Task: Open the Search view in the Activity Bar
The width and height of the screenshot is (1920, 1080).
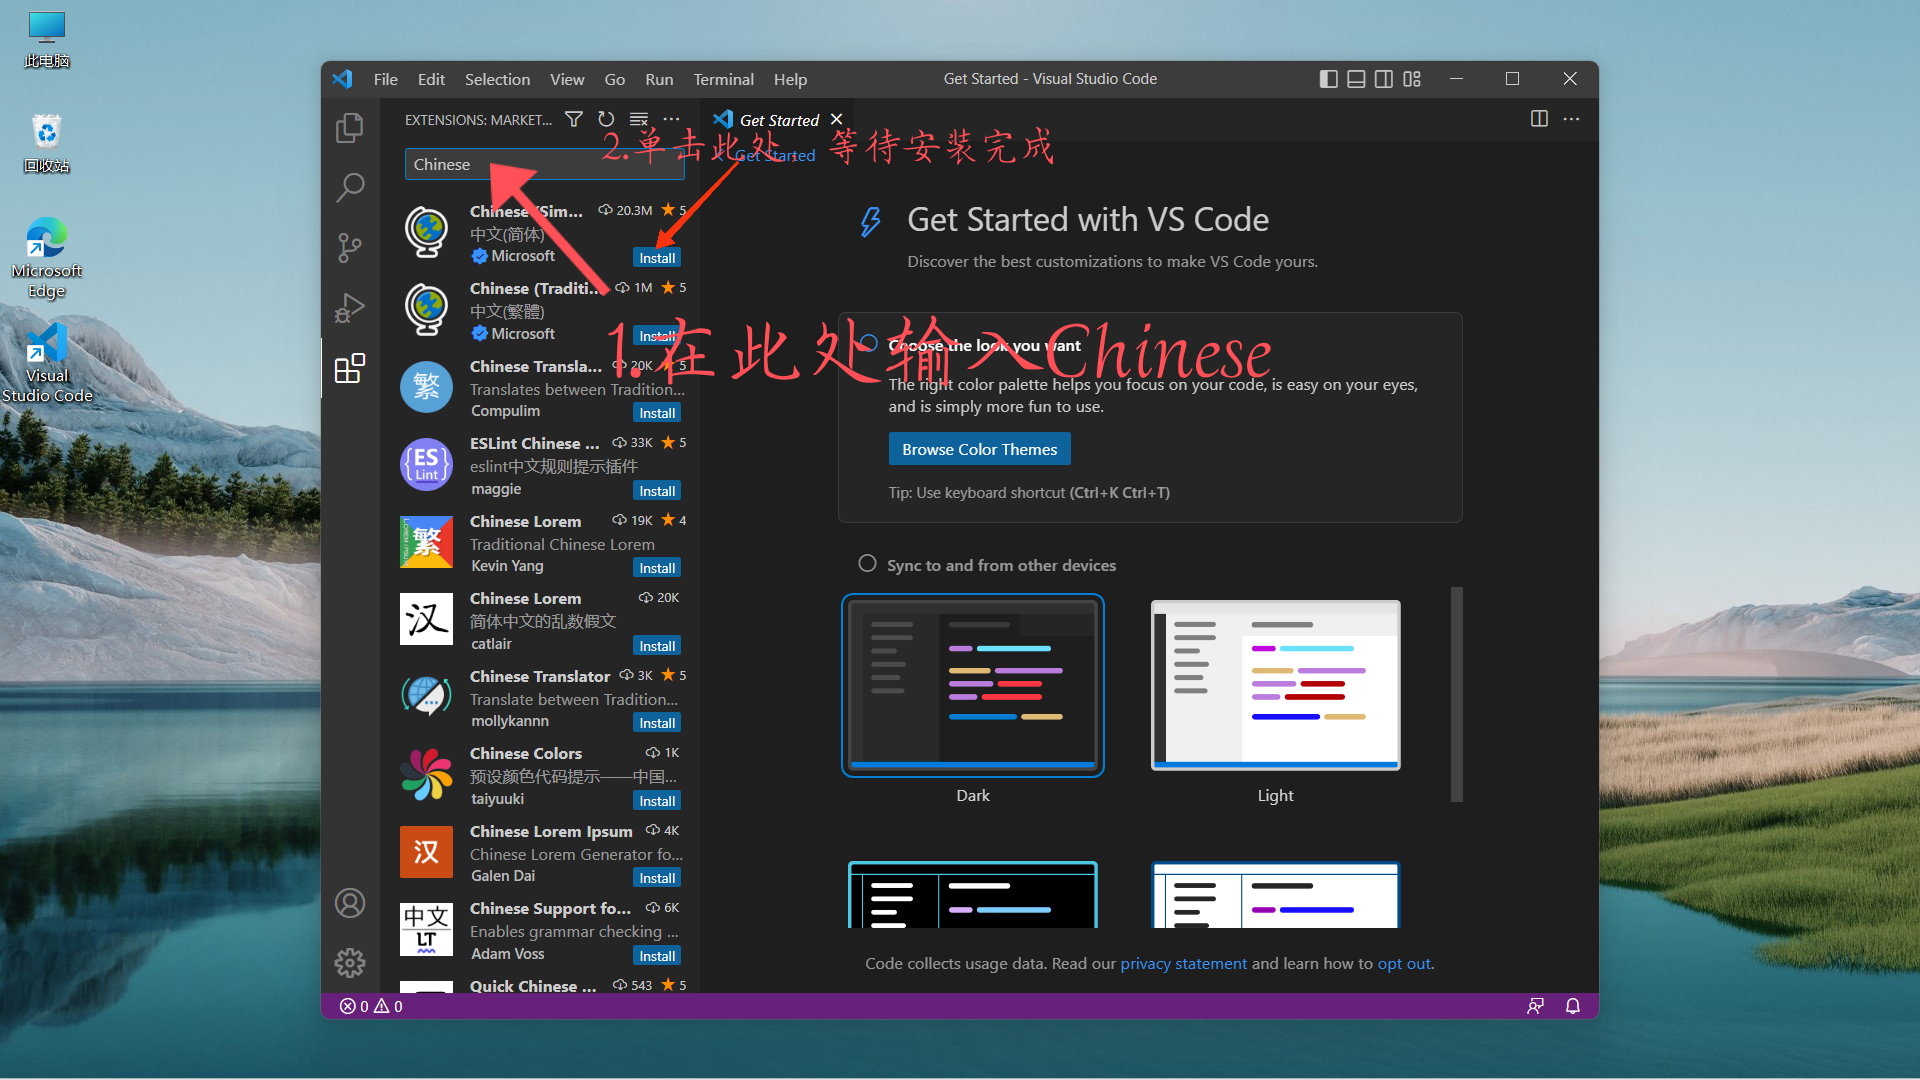Action: coord(349,187)
